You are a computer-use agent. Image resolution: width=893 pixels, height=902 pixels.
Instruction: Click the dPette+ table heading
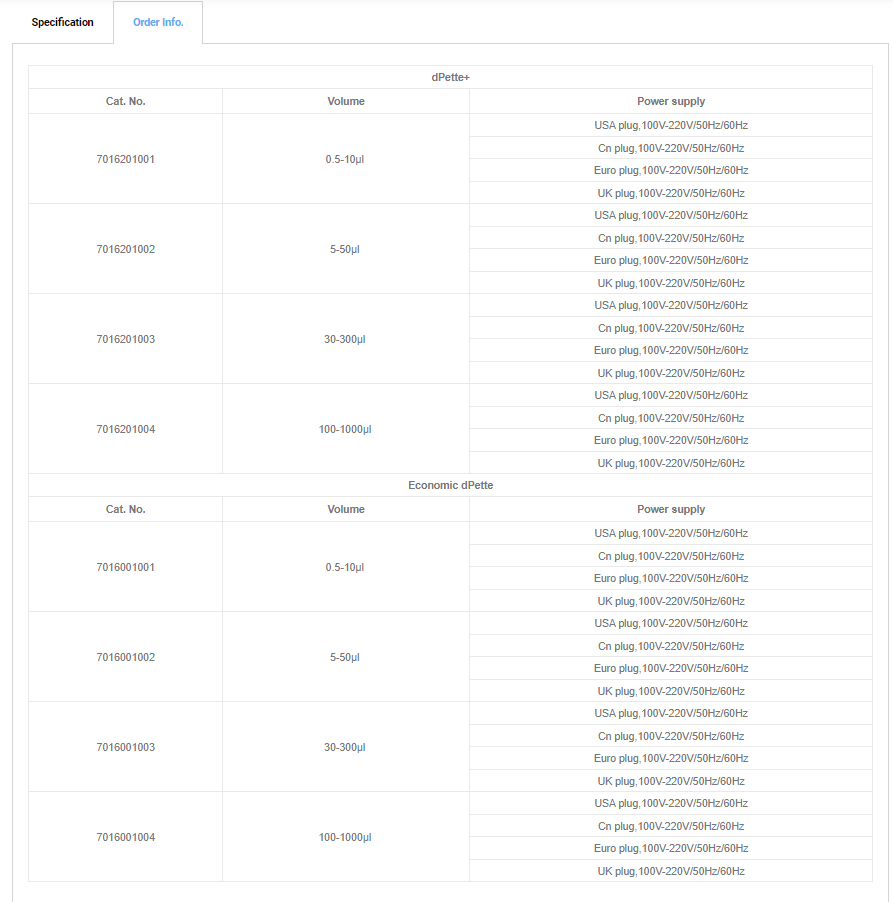click(x=450, y=77)
